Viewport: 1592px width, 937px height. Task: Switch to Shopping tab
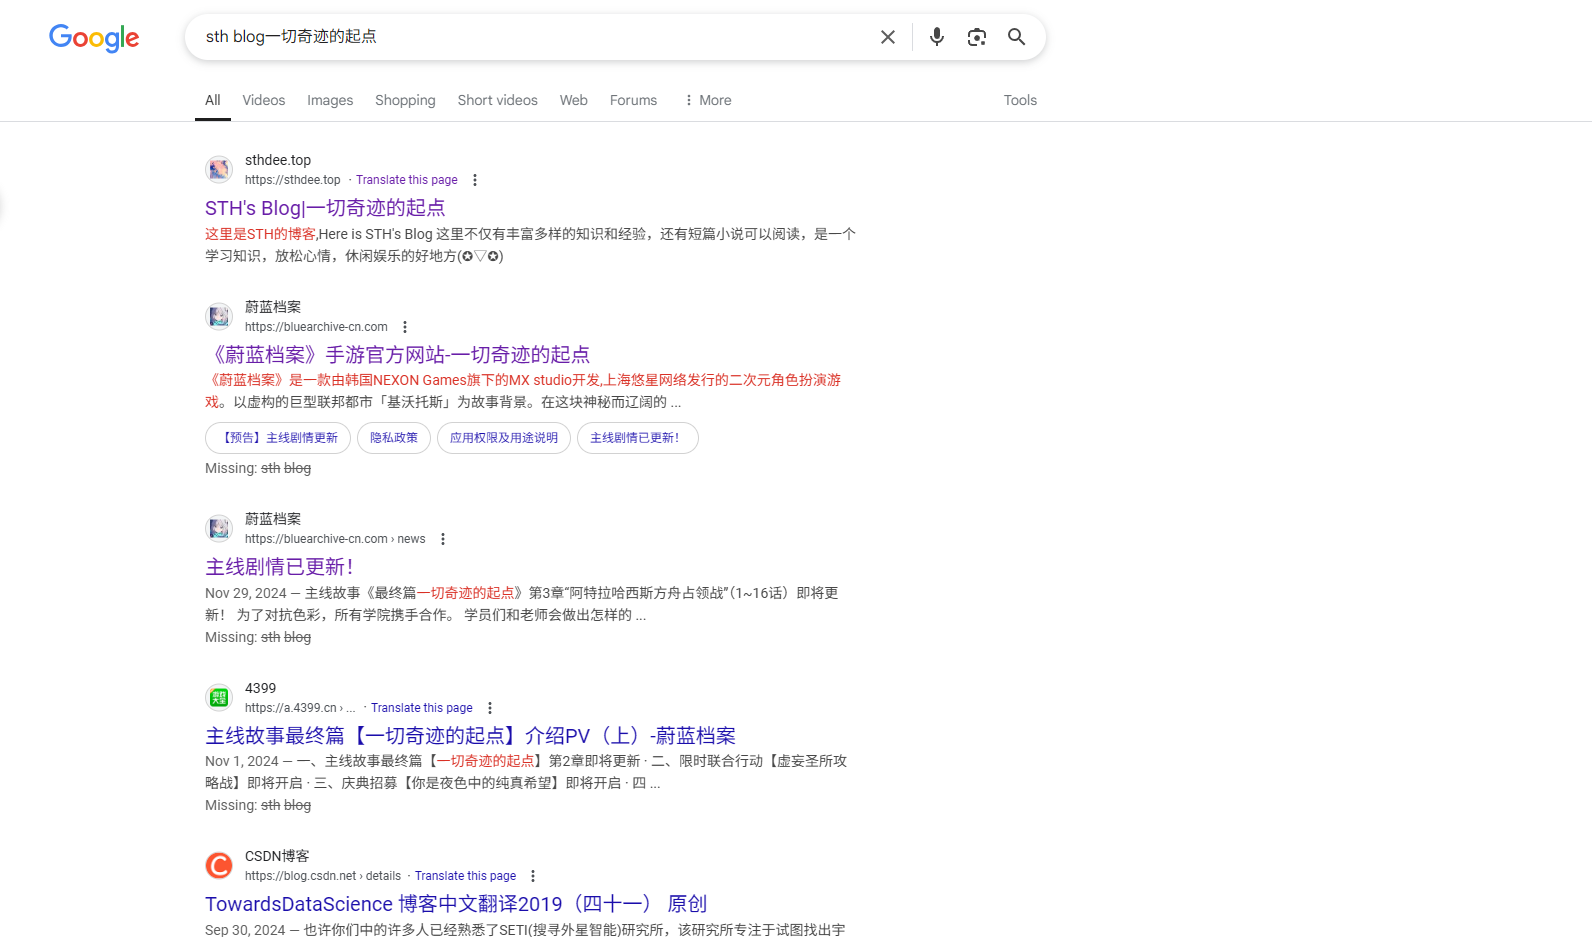coord(405,100)
